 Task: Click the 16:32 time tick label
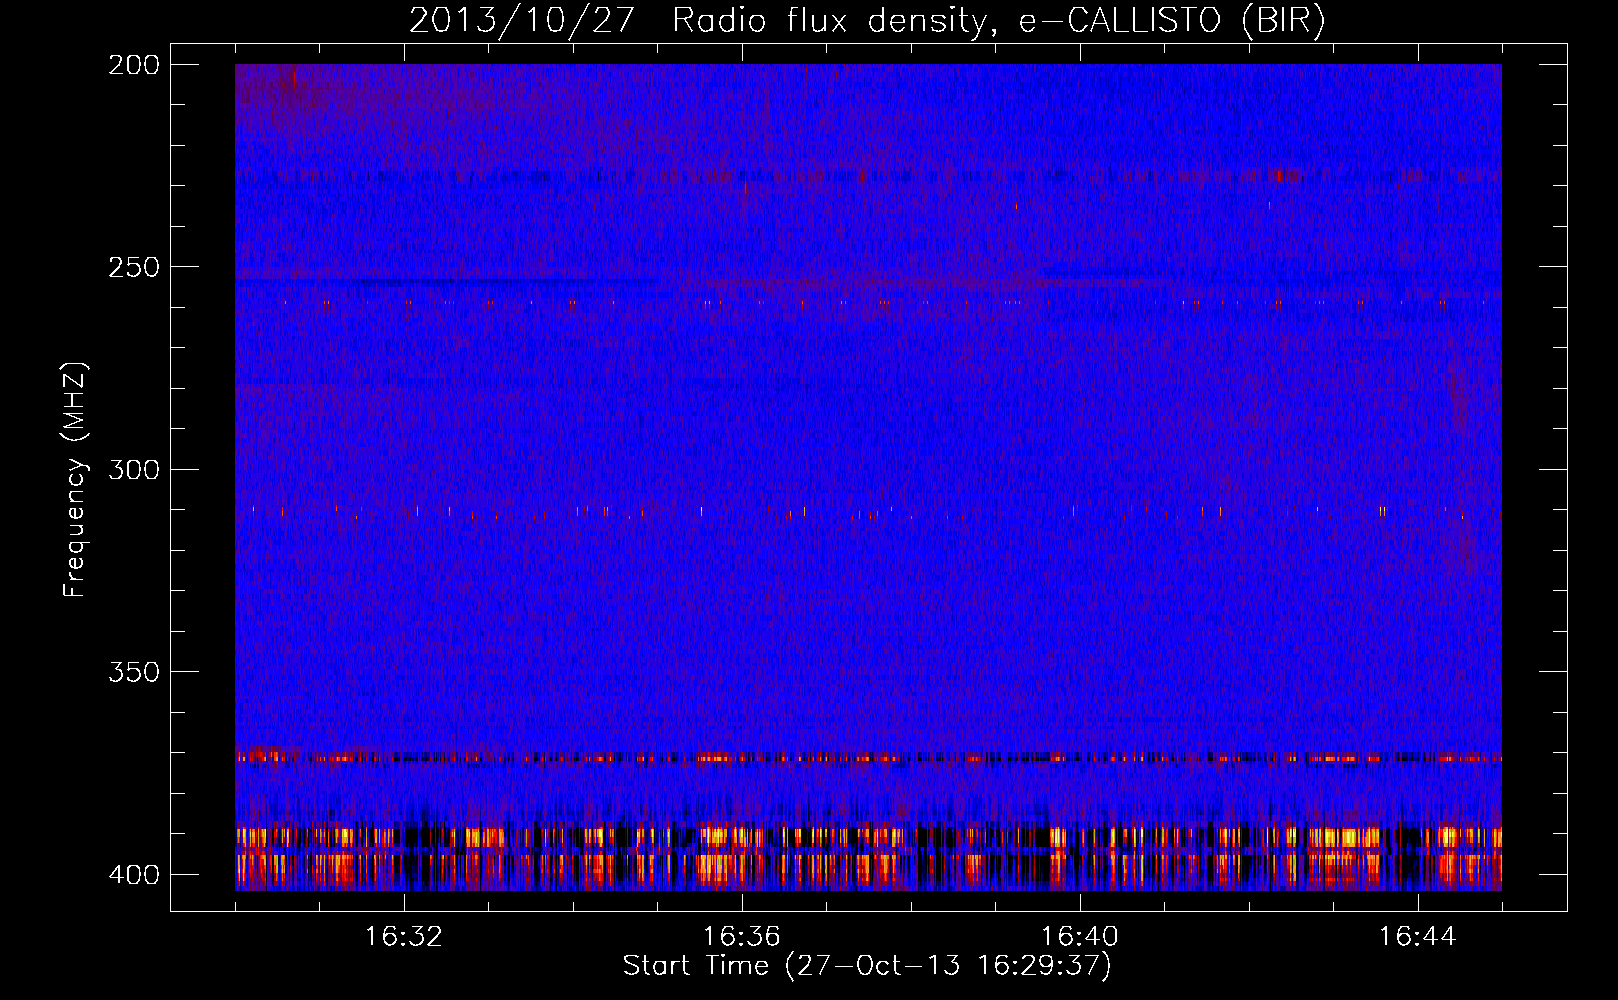point(404,937)
